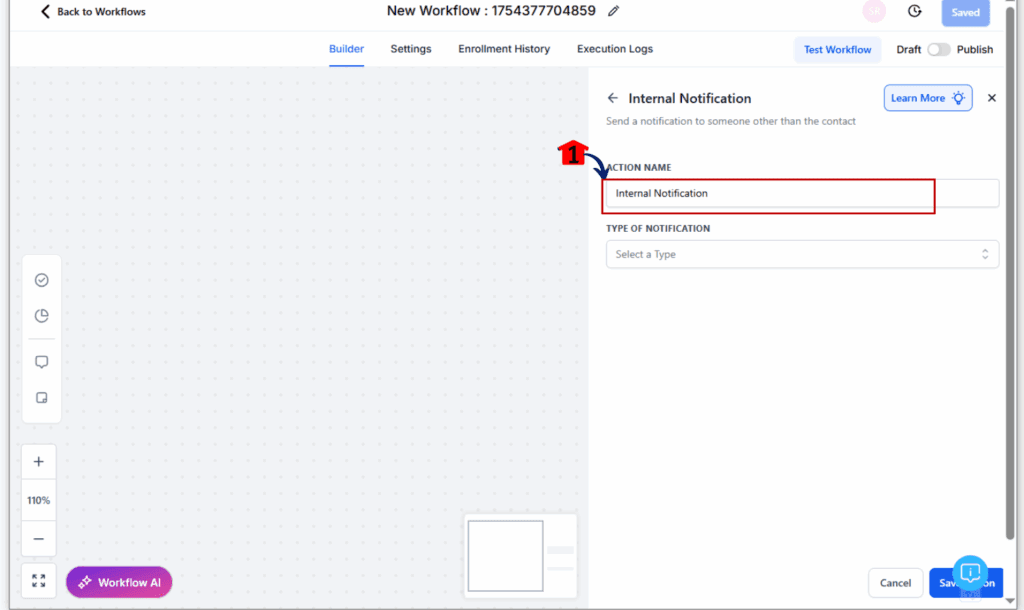Focus the Action Name input field

[802, 193]
